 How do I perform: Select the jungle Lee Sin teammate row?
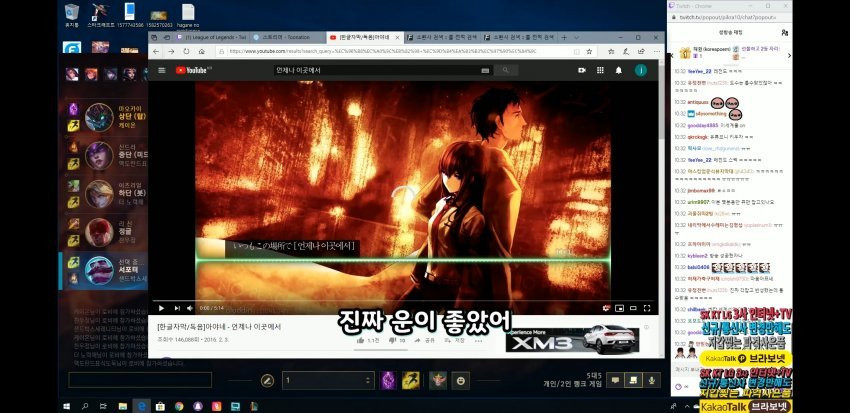(106, 232)
